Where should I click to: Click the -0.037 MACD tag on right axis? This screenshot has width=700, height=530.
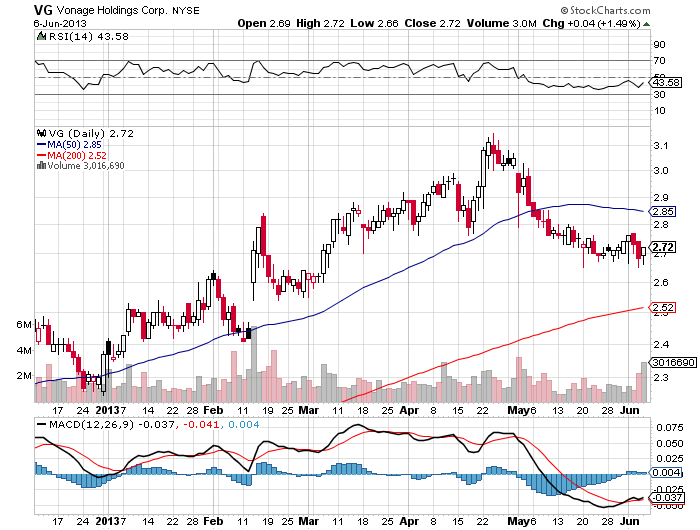pos(668,497)
